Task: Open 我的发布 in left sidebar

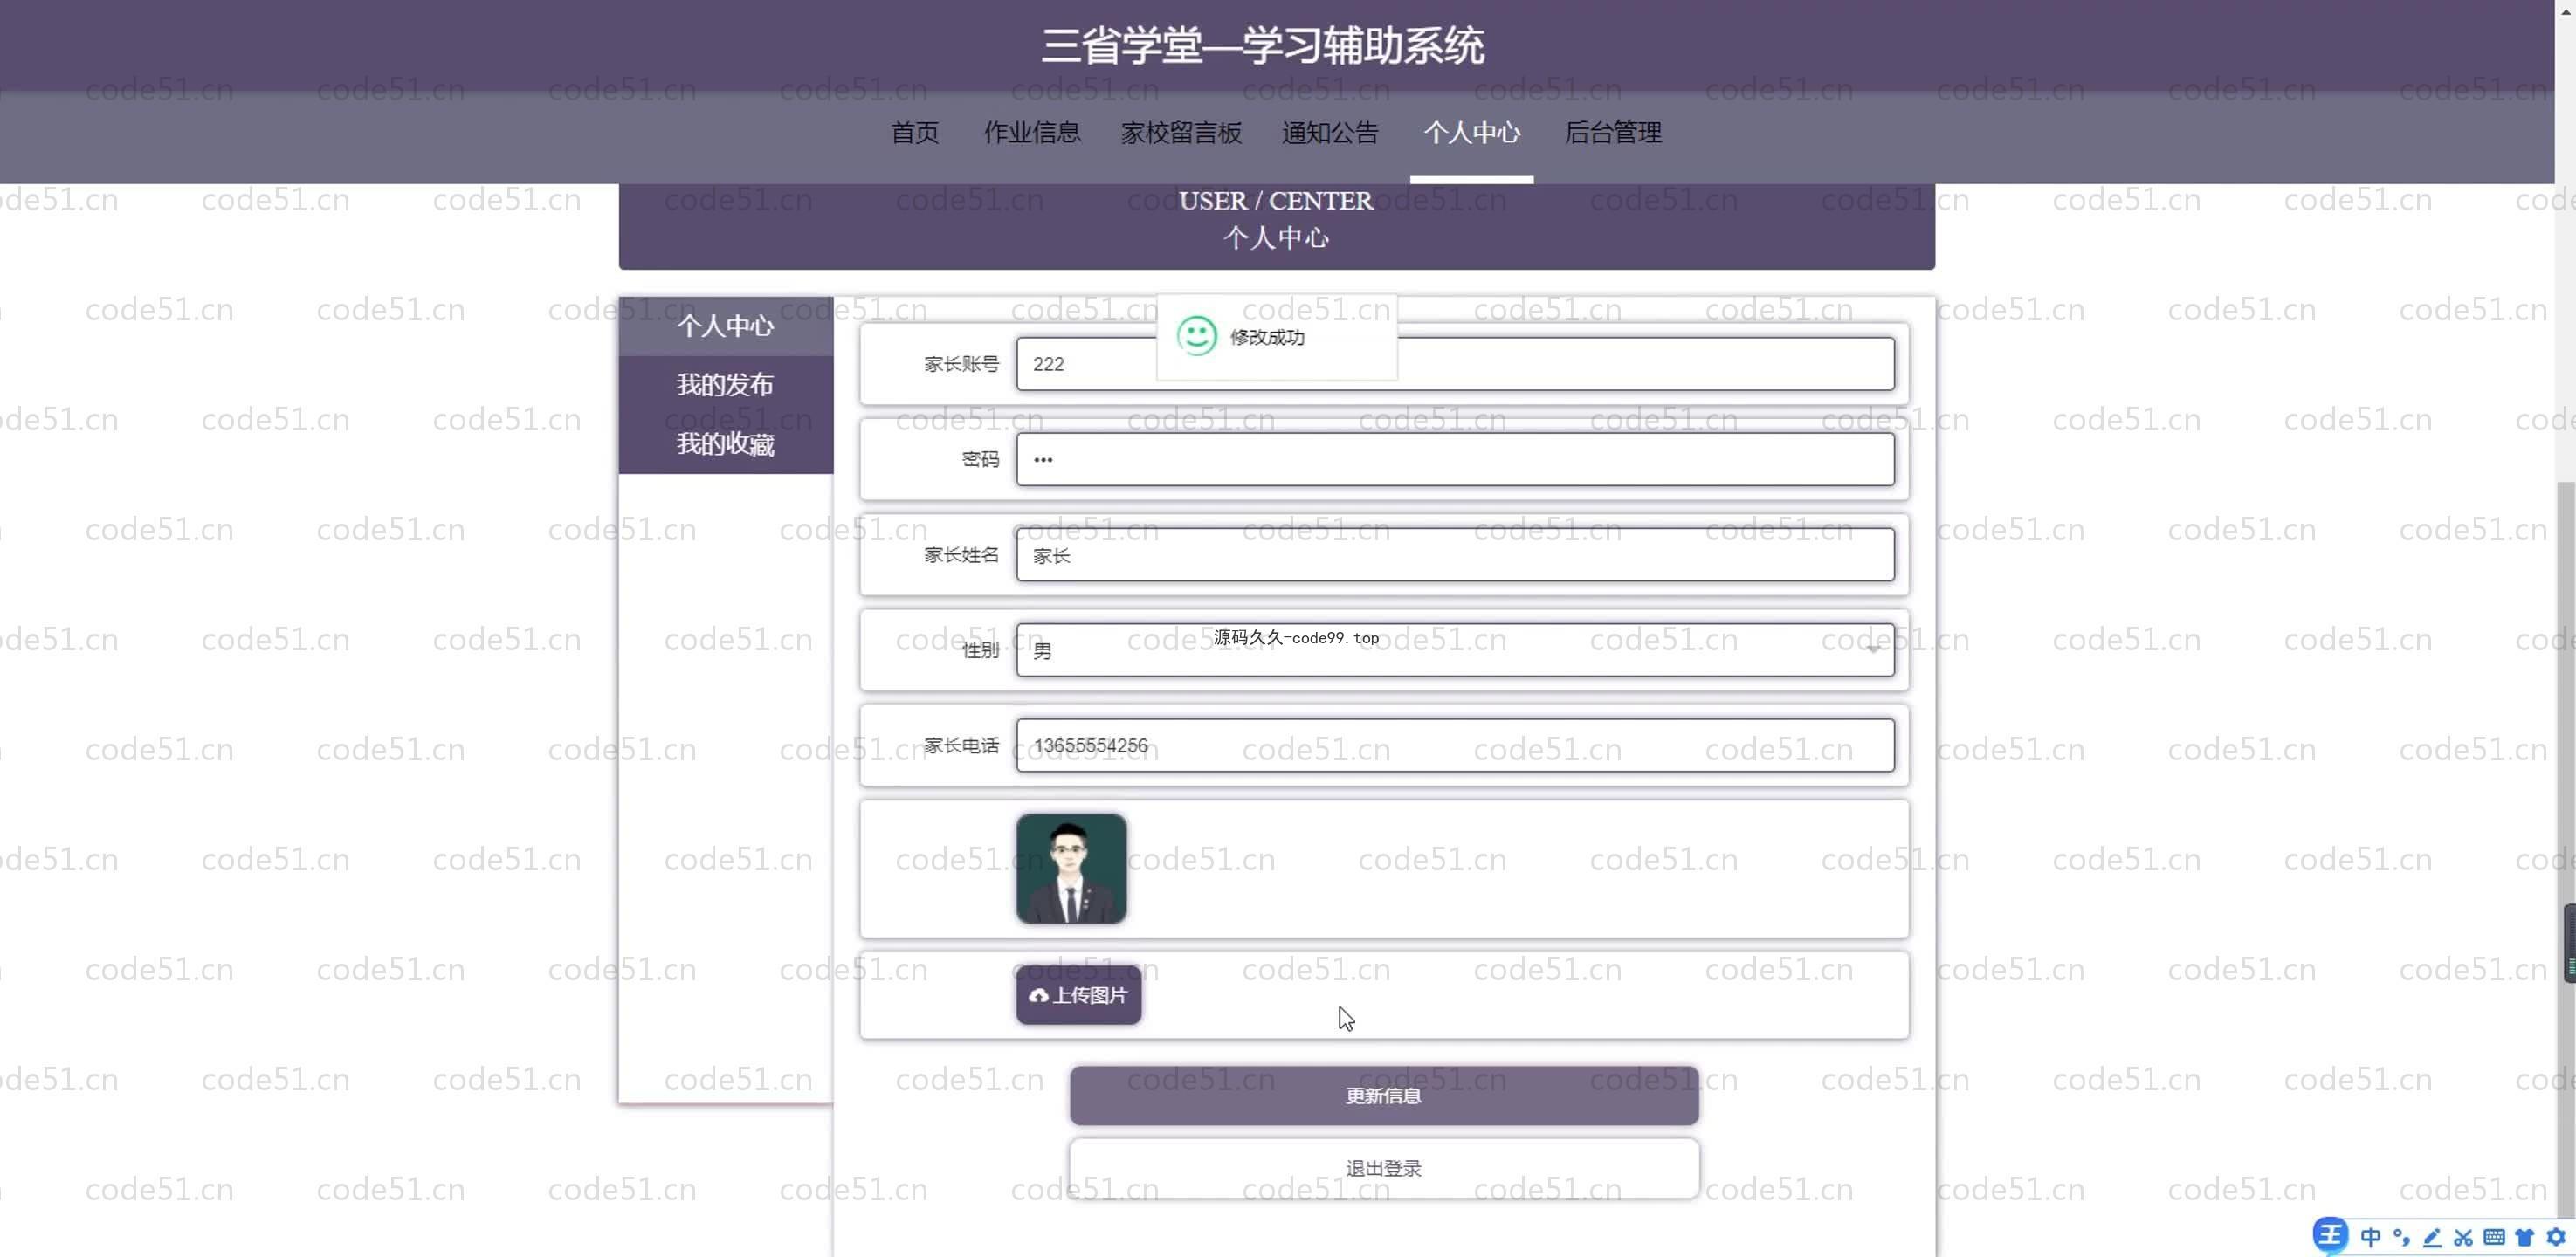Action: tap(726, 385)
